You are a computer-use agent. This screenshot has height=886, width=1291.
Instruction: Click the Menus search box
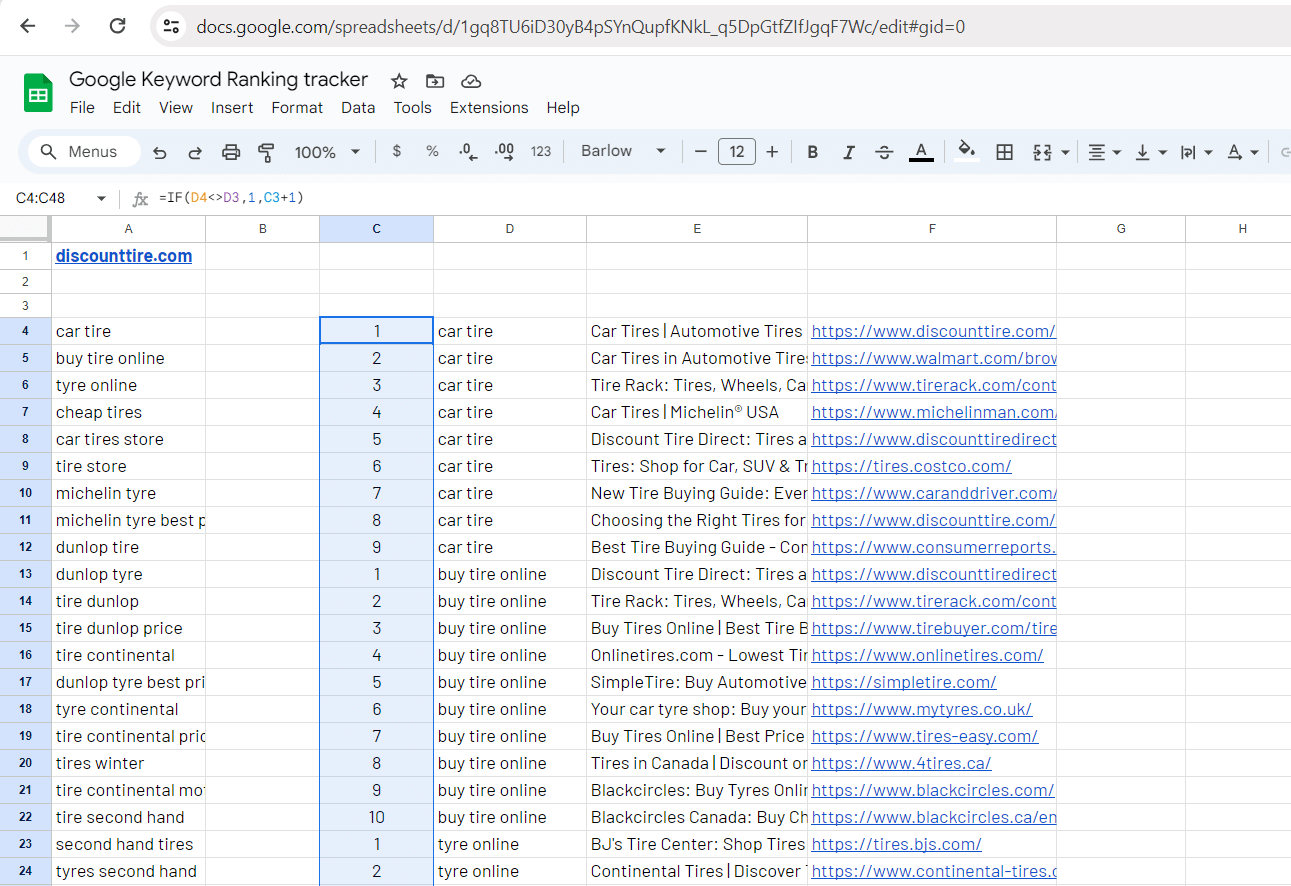pos(84,152)
